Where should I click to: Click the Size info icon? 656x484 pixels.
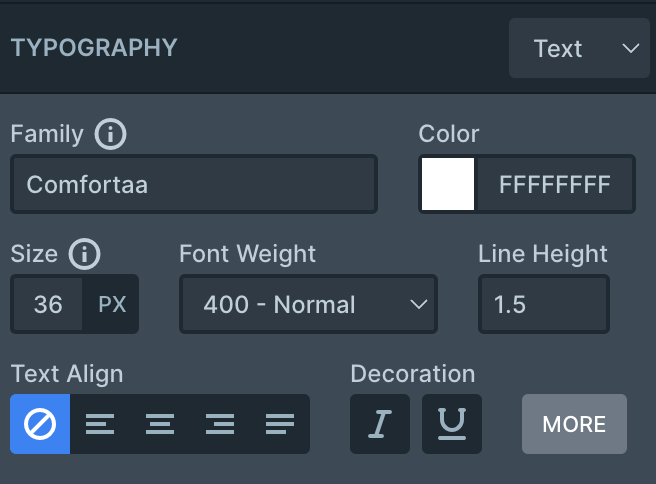pyautogui.click(x=85, y=254)
